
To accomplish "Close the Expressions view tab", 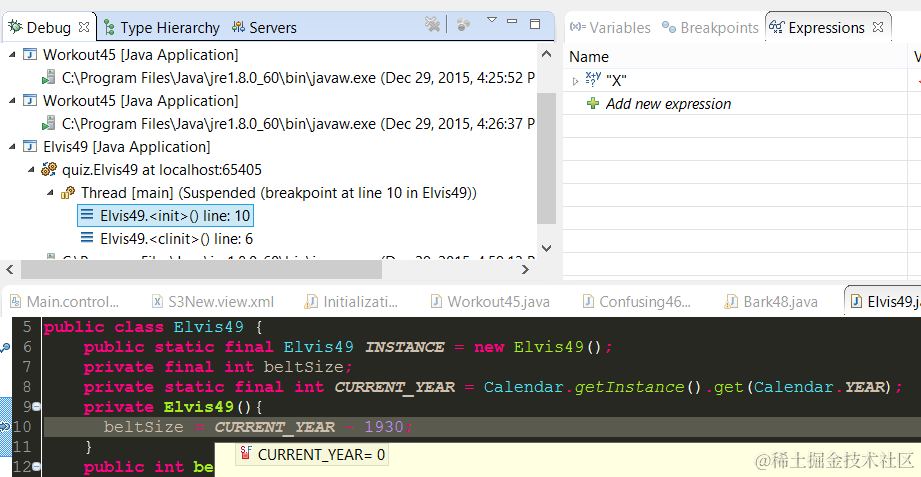I will tap(878, 27).
